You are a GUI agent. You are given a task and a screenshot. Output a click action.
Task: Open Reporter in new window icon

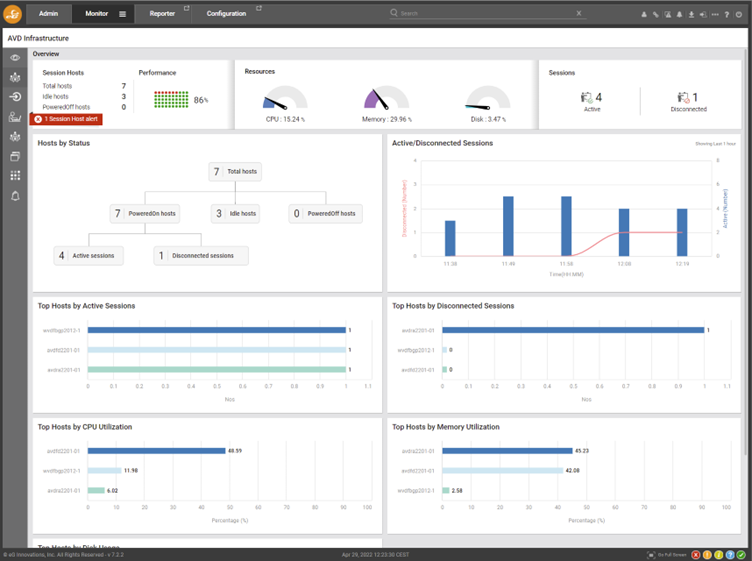point(187,8)
